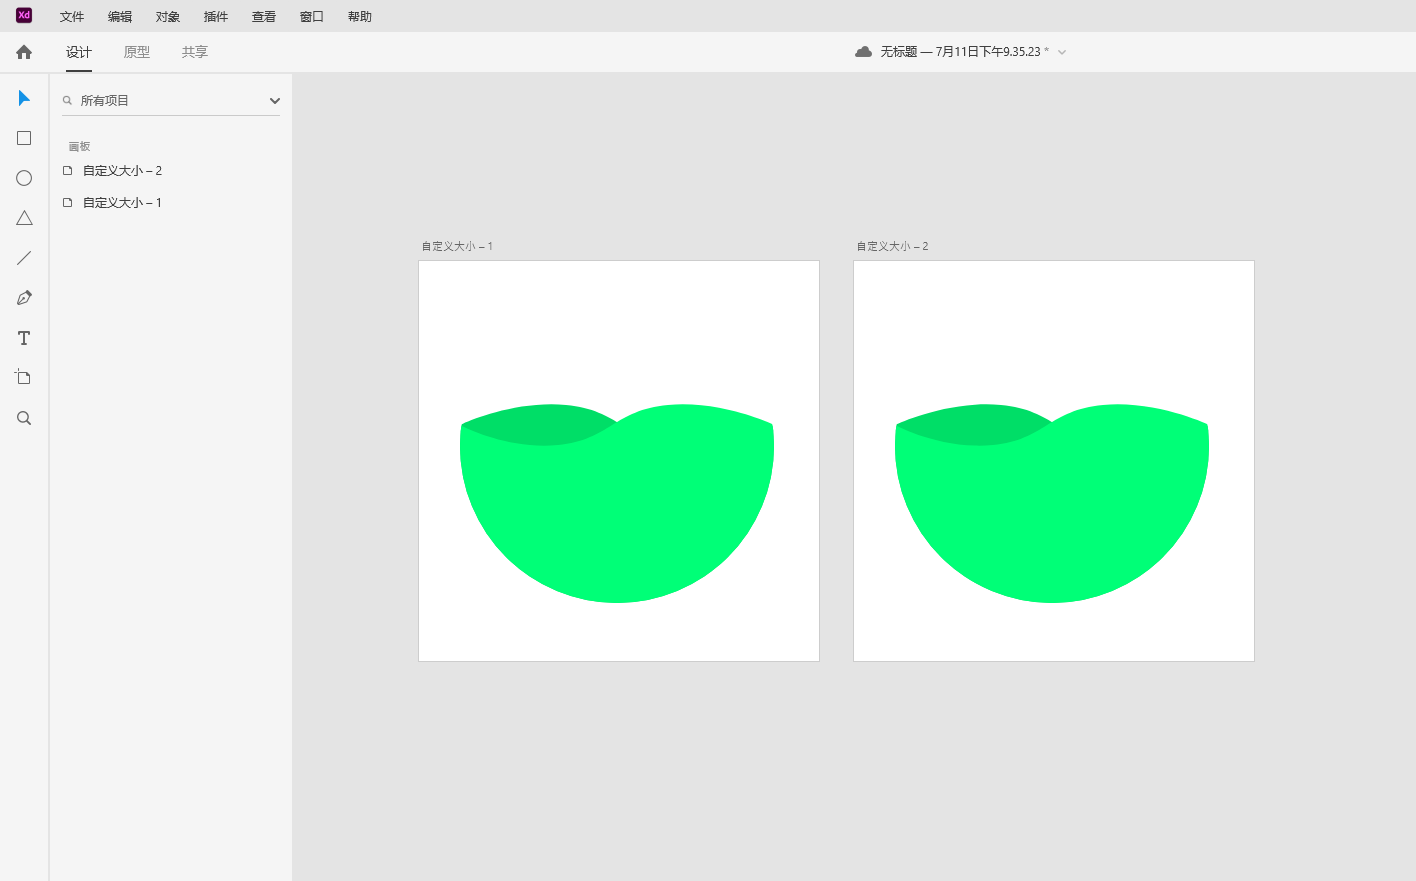Switch to the 原型 tab
This screenshot has width=1416, height=881.
click(x=137, y=52)
